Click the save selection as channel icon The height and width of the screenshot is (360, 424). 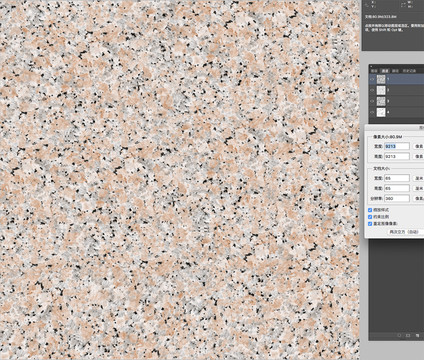pos(408,335)
